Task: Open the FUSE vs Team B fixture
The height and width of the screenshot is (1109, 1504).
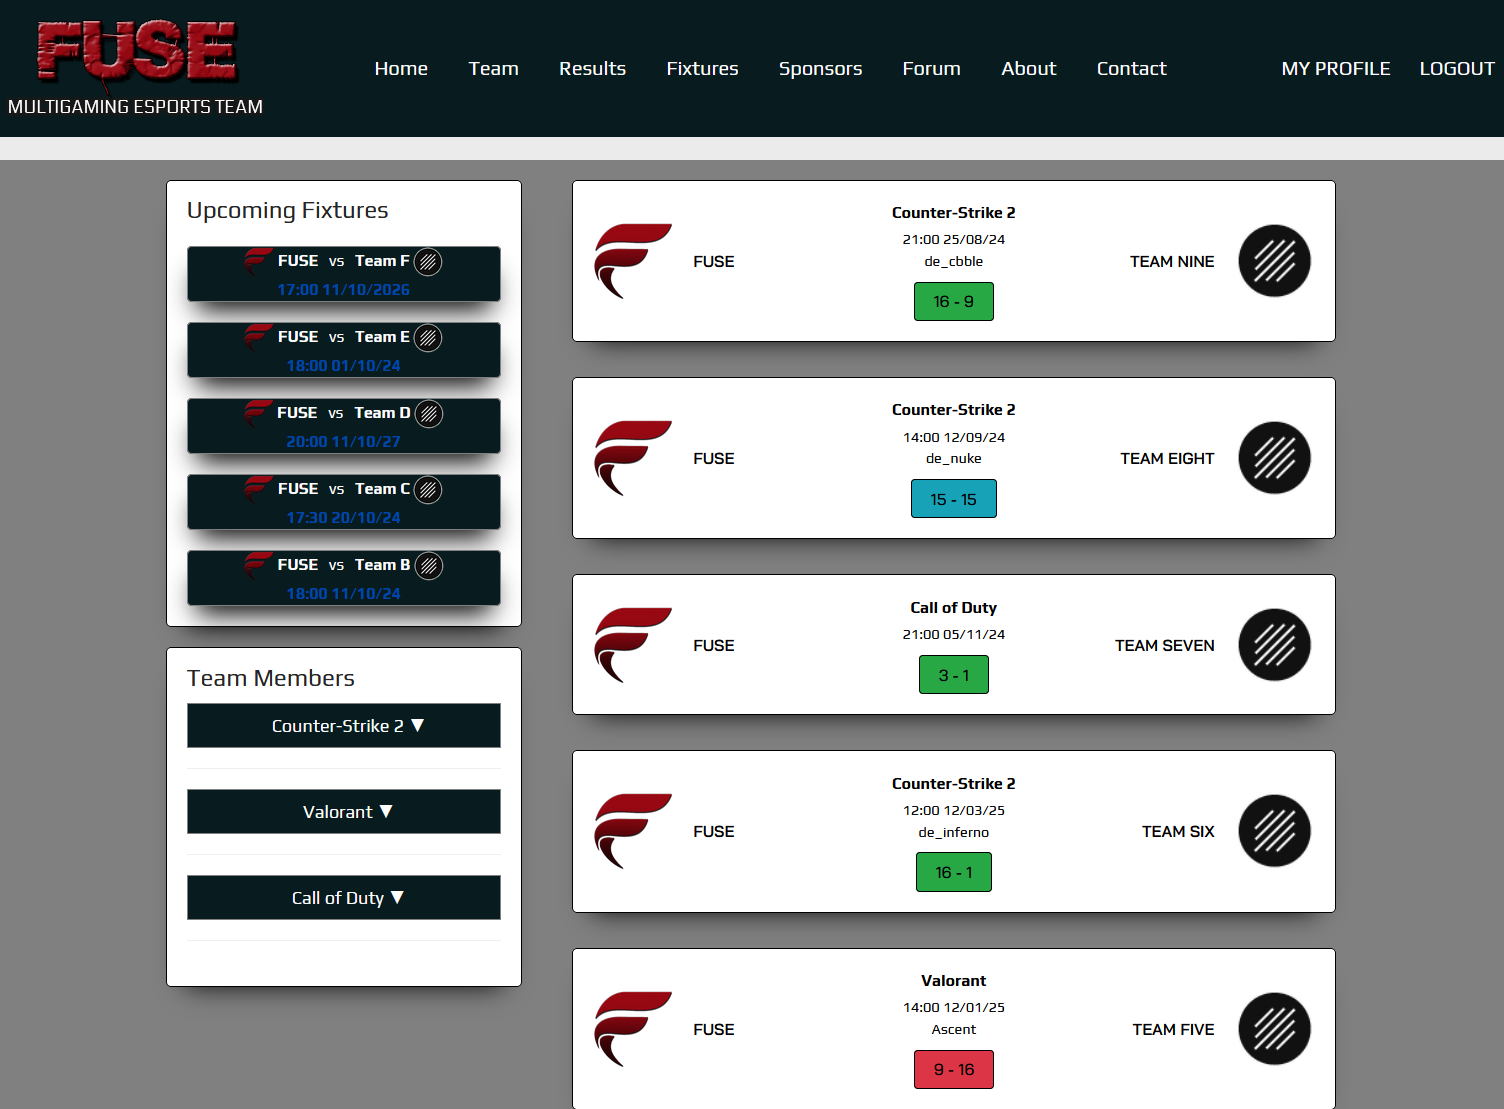Action: tap(344, 578)
